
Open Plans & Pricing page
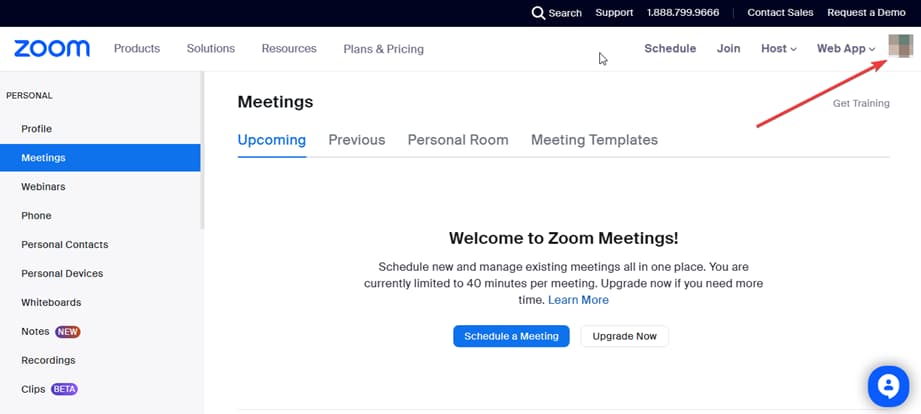click(383, 49)
